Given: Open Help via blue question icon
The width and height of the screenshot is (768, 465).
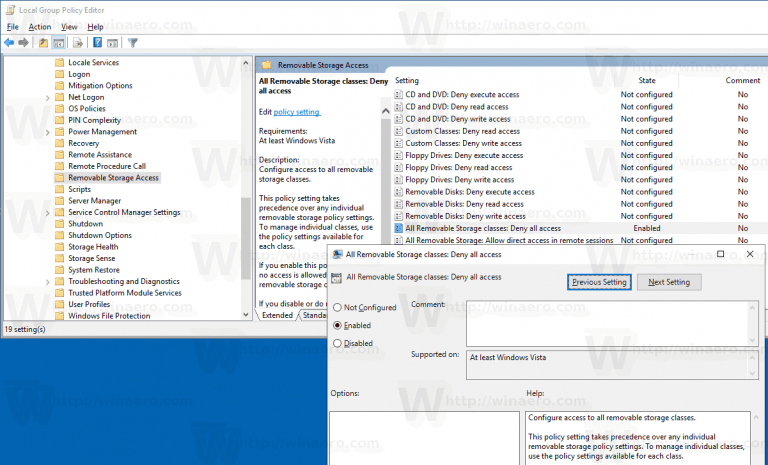Looking at the screenshot, I should [97, 43].
